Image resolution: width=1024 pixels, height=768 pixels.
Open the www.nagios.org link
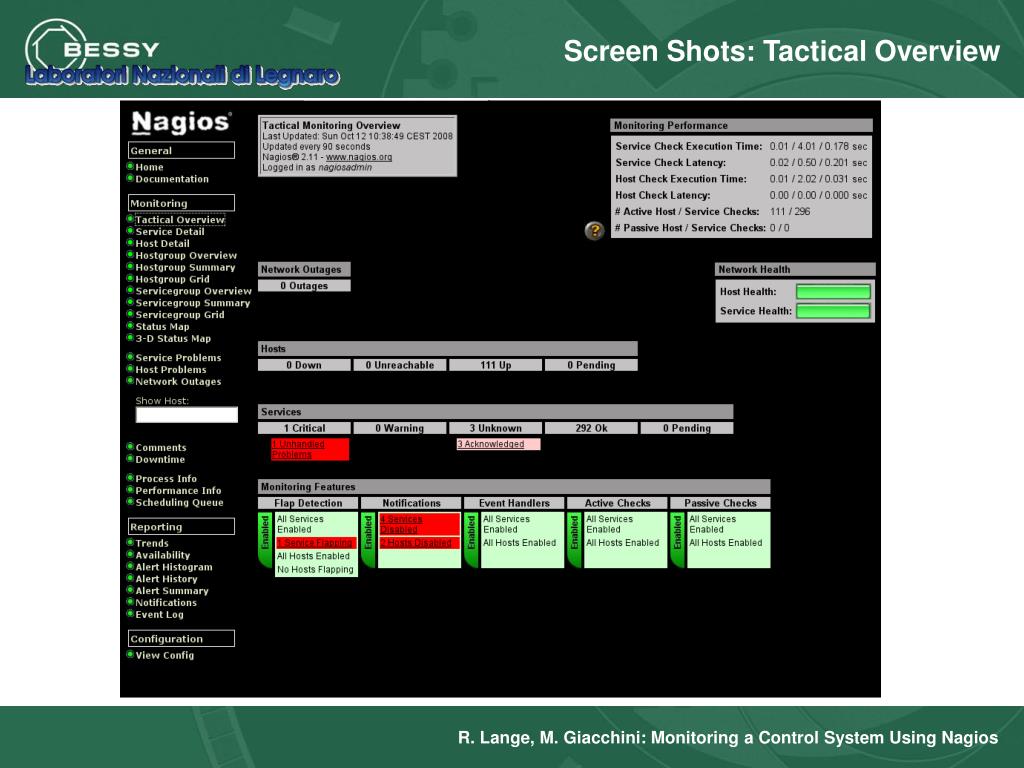359,157
